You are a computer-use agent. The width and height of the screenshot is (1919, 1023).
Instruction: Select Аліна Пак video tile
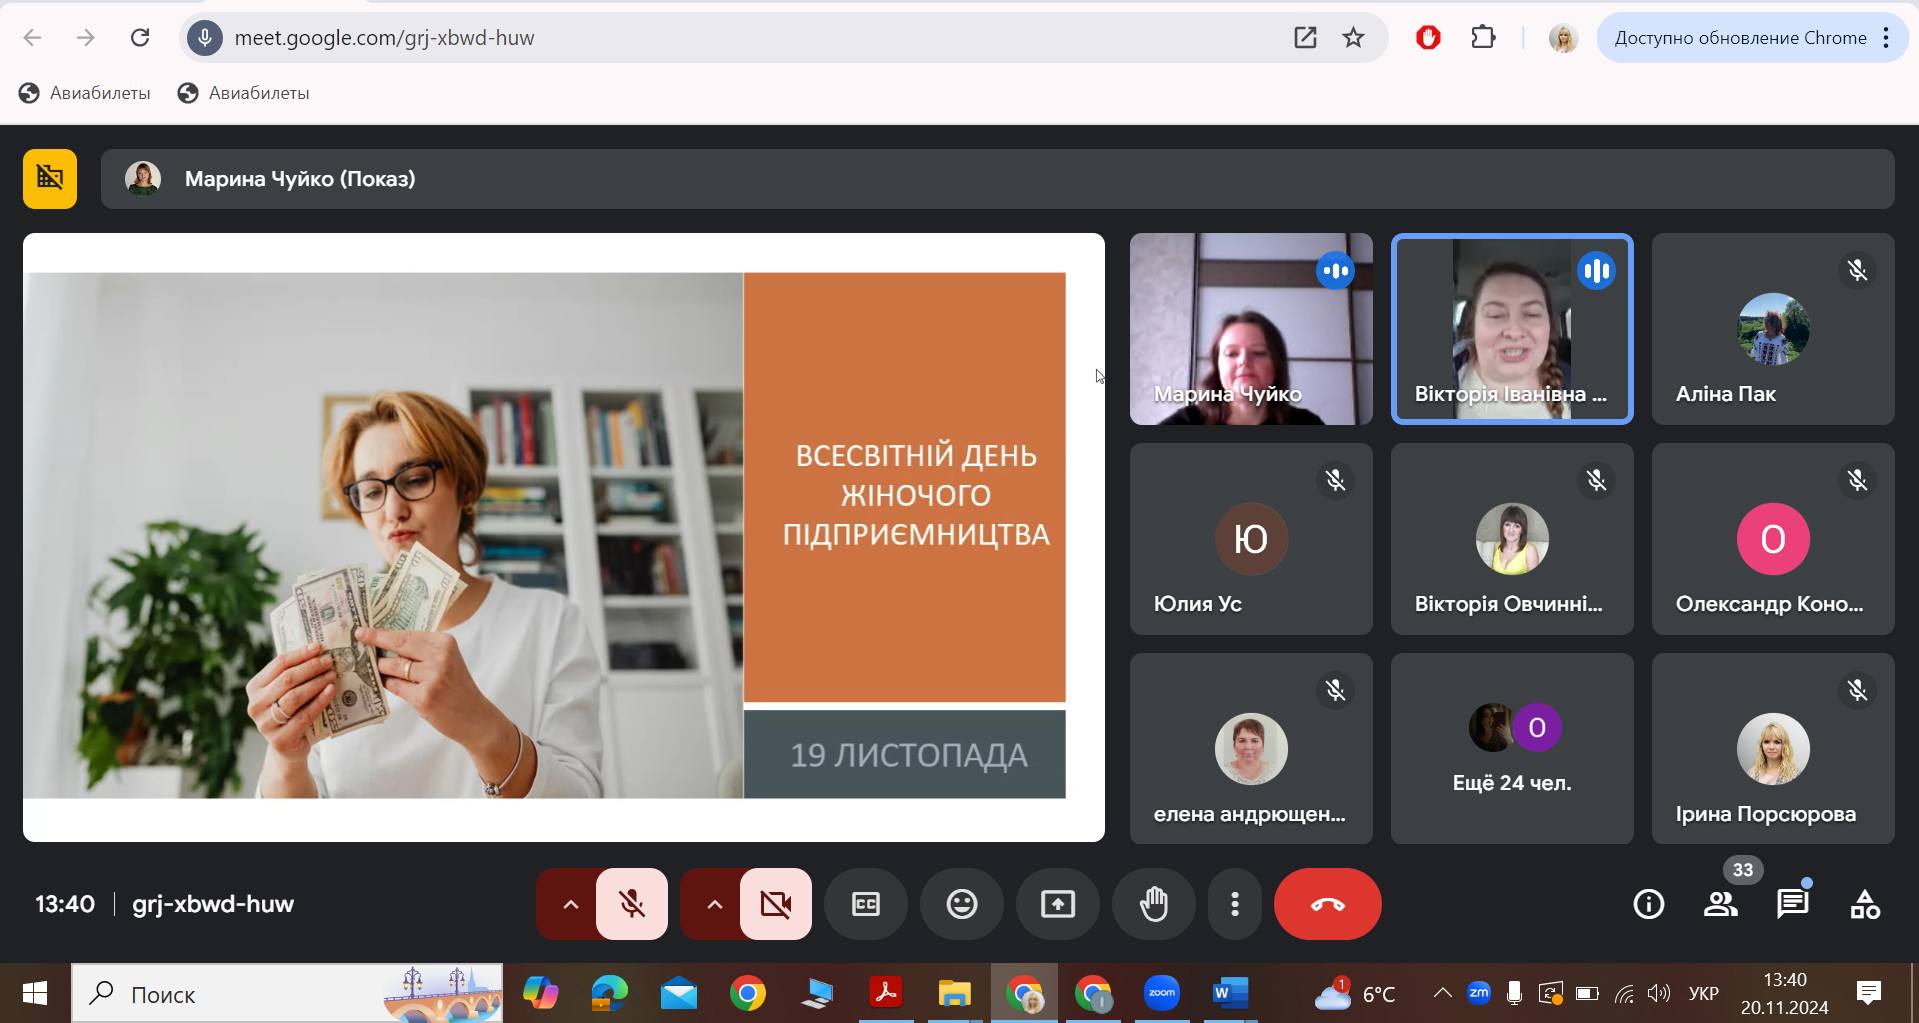(1772, 329)
